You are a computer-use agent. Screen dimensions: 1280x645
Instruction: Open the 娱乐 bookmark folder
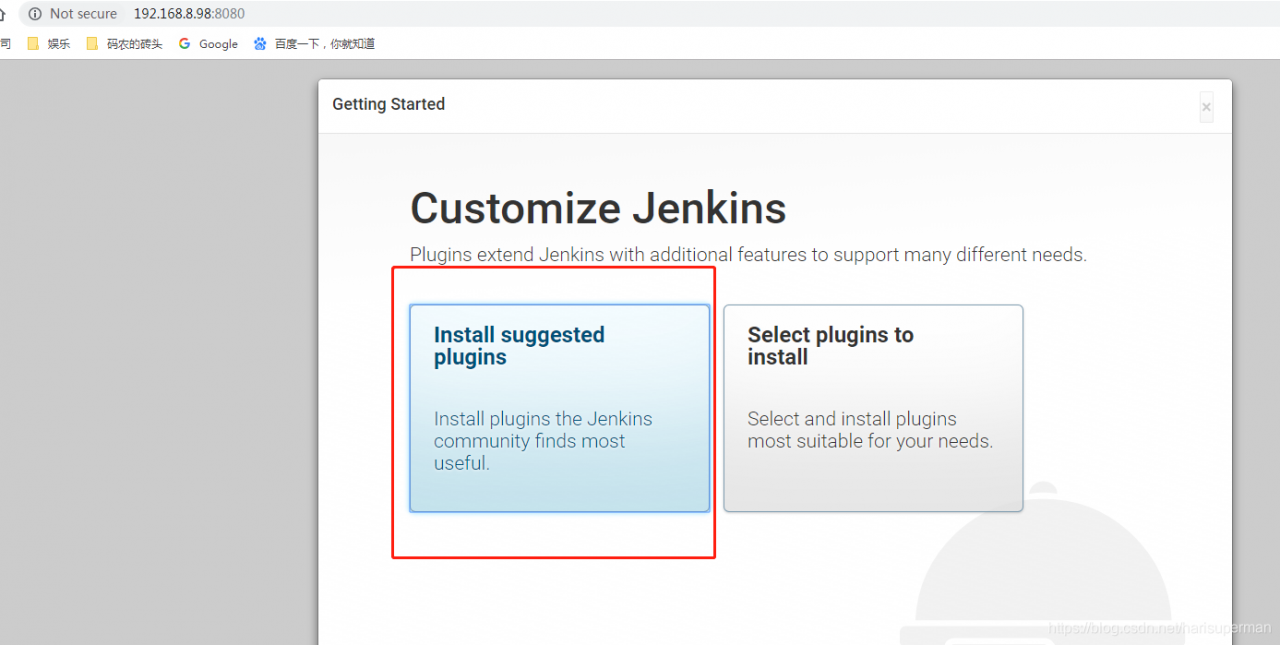point(49,44)
